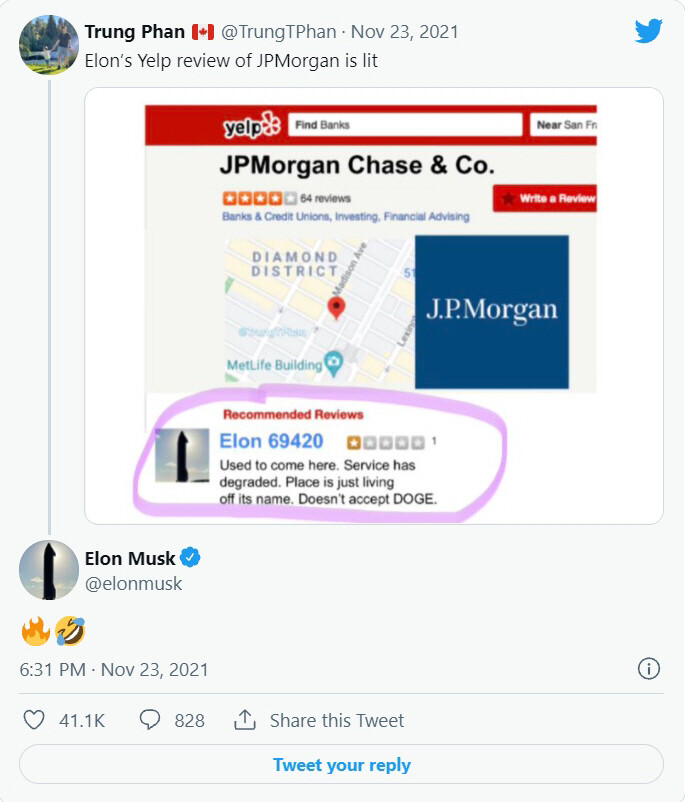The image size is (685, 802).
Task: Click the Yelp logo in screenshot
Action: [x=252, y=125]
